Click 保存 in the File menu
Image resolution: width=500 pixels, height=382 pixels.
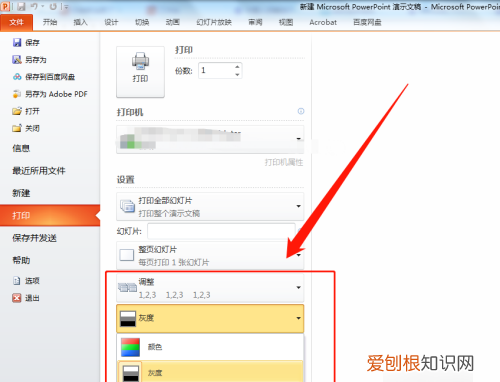click(x=26, y=42)
